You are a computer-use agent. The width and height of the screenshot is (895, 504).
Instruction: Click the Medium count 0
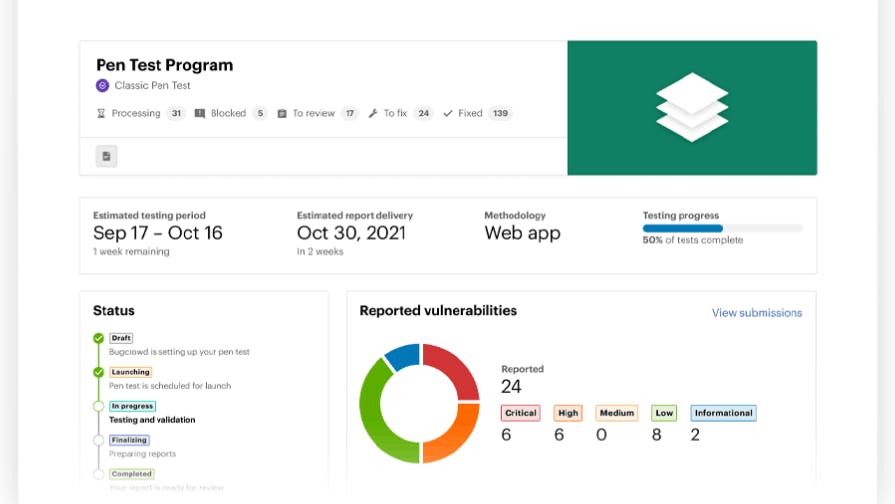(x=601, y=435)
